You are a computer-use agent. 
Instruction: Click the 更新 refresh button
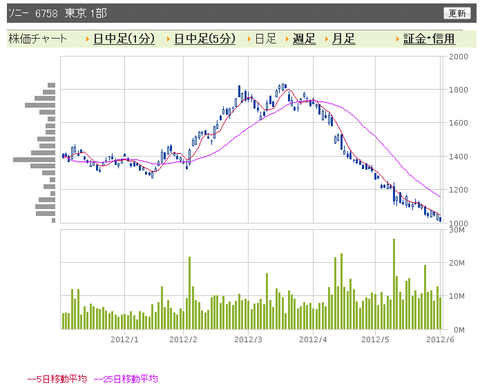(x=457, y=13)
